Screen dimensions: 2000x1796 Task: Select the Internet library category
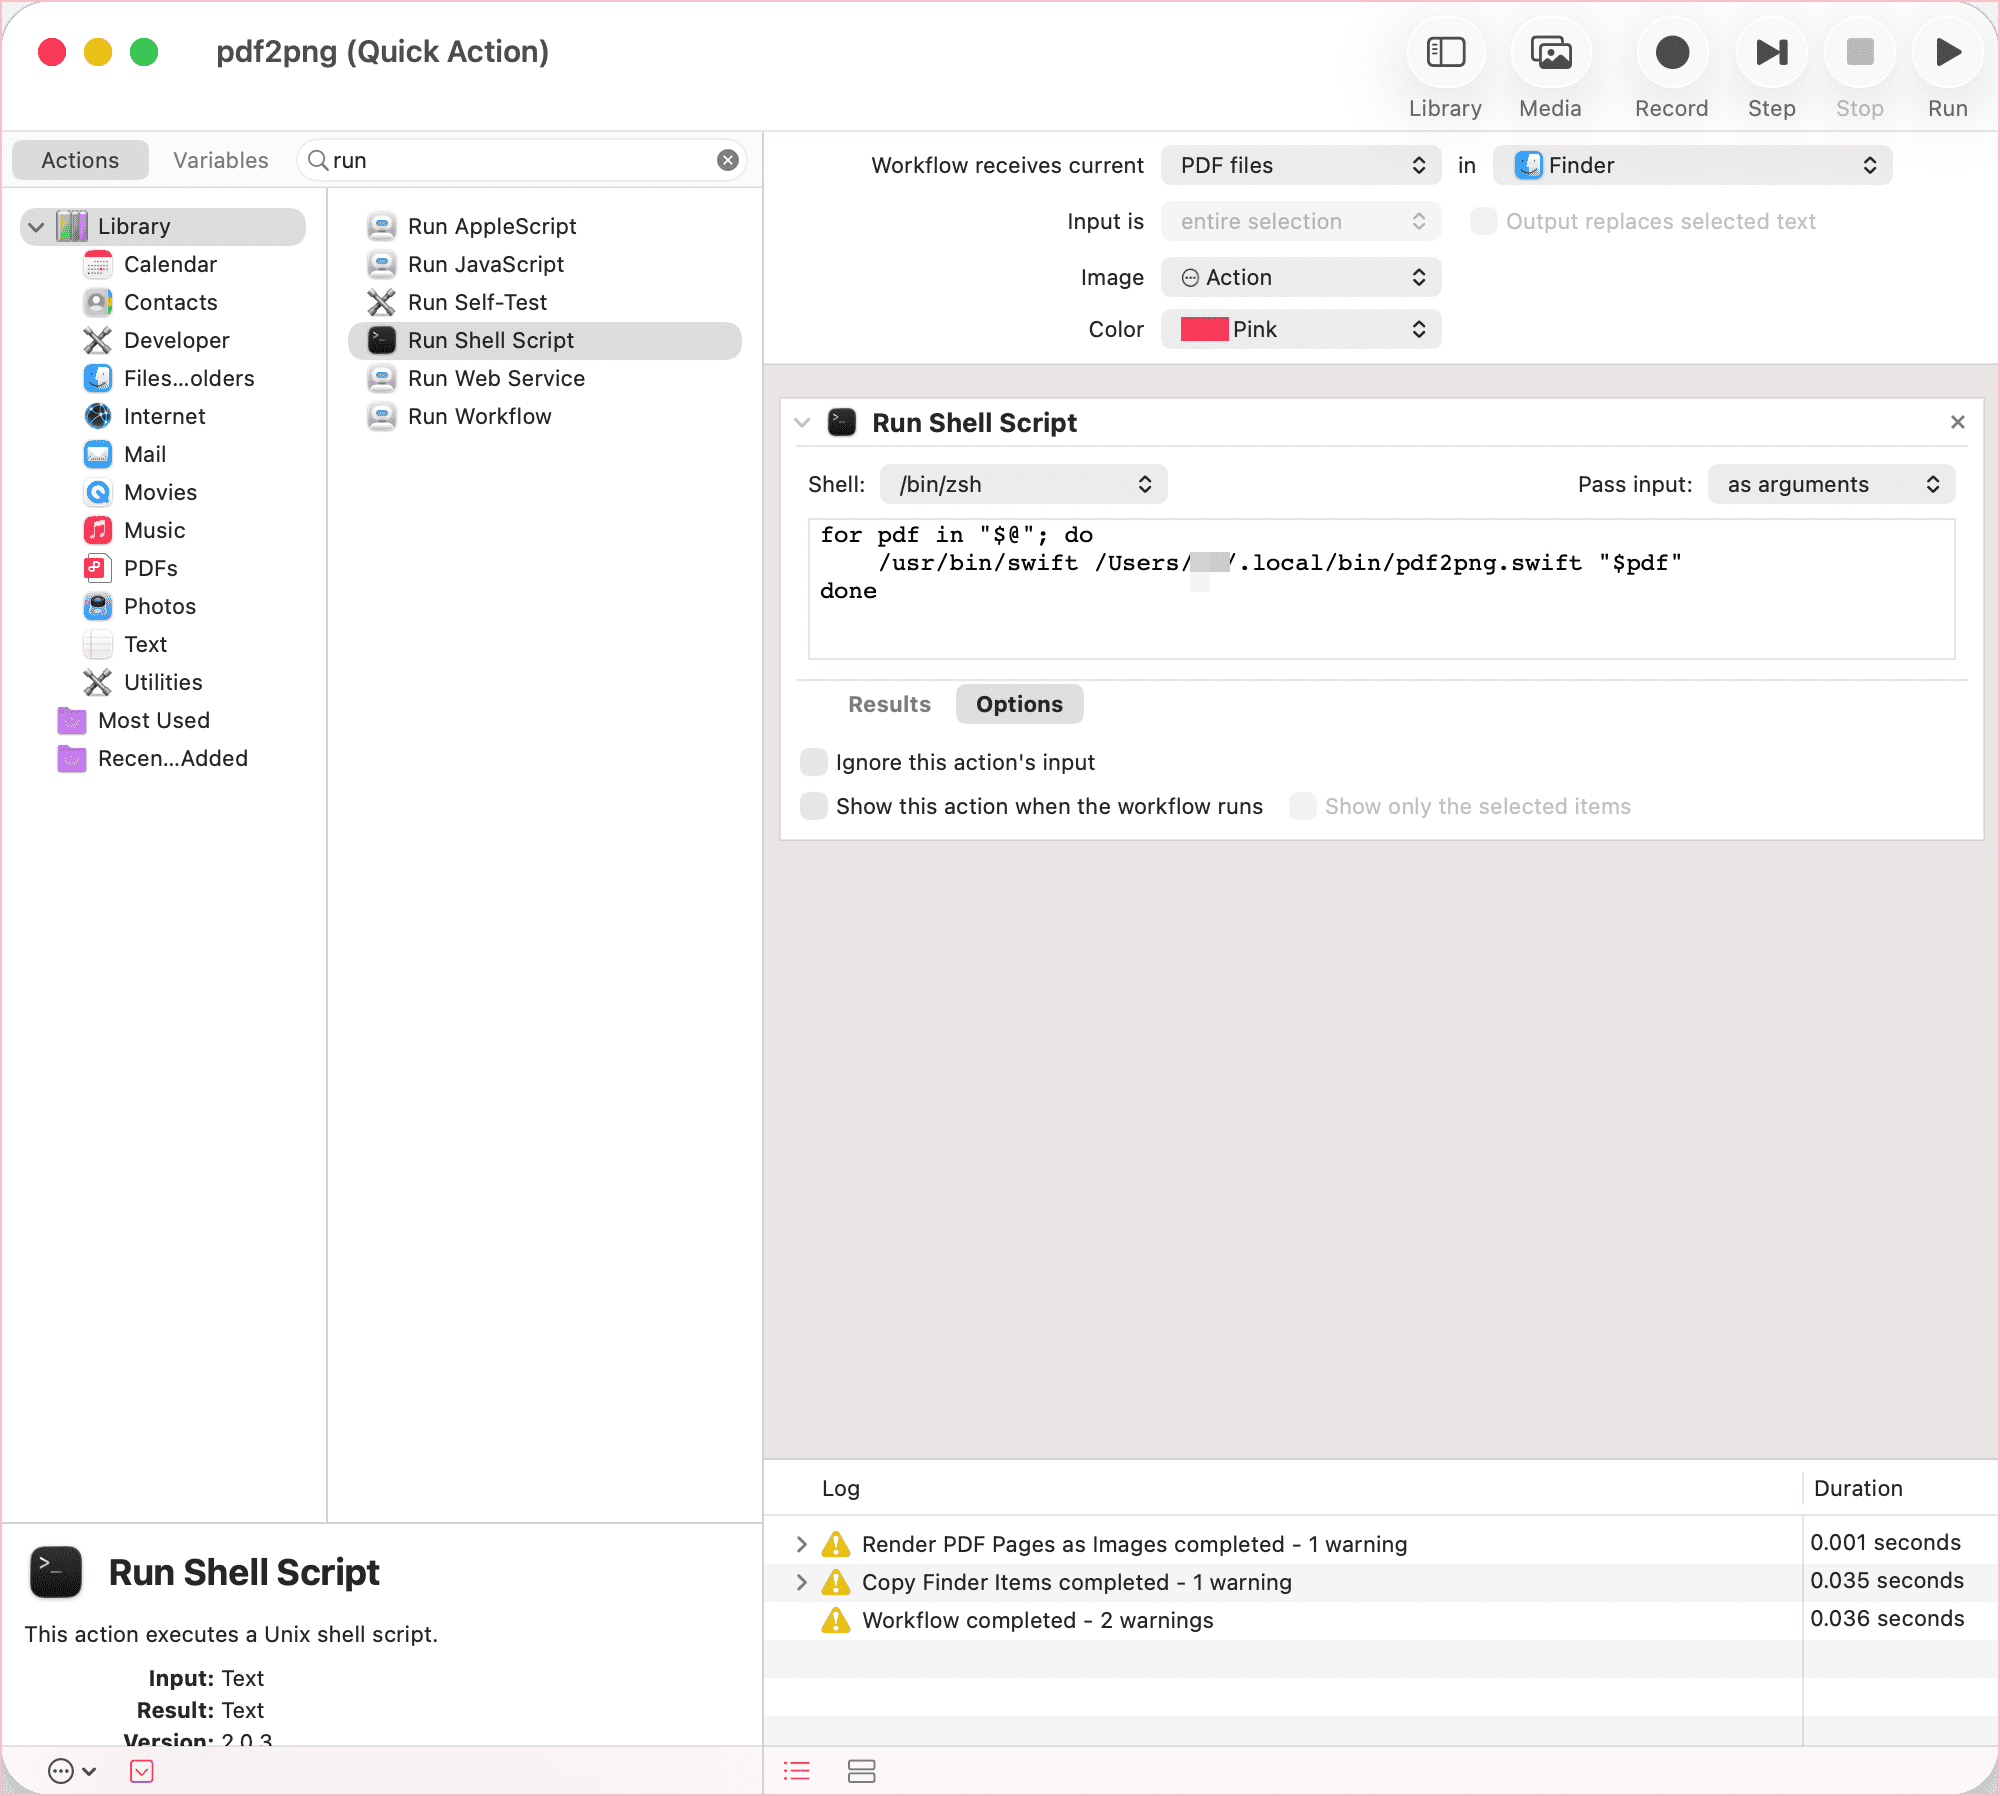[x=164, y=416]
